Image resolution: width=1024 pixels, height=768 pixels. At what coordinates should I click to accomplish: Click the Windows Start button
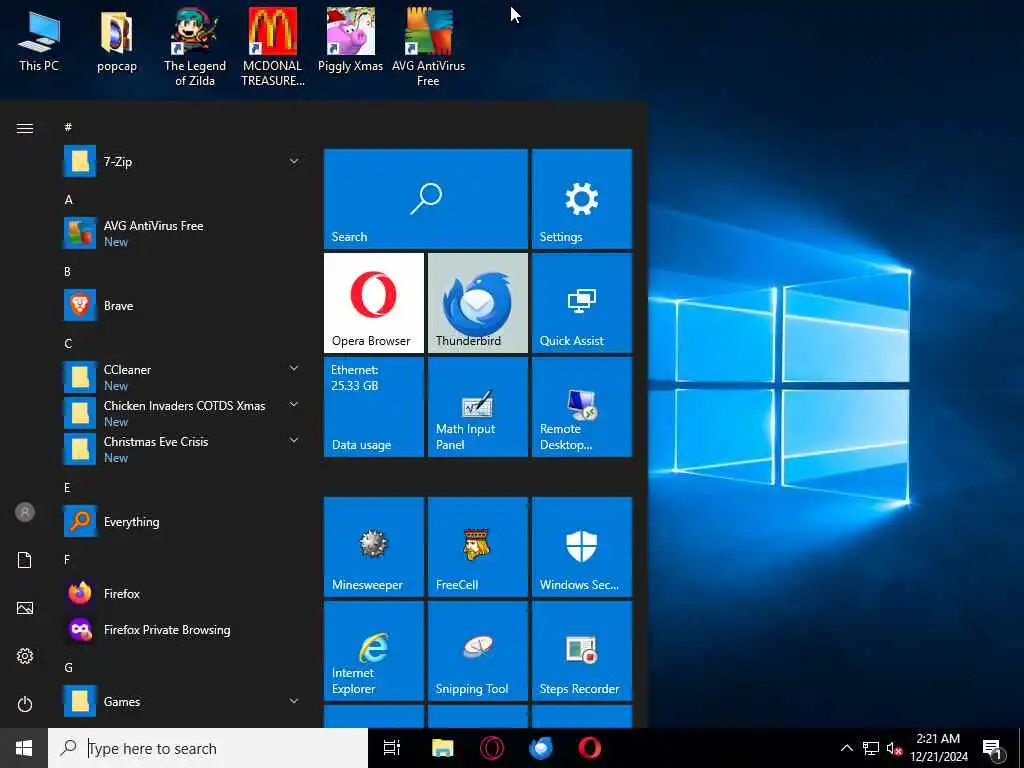[24, 748]
